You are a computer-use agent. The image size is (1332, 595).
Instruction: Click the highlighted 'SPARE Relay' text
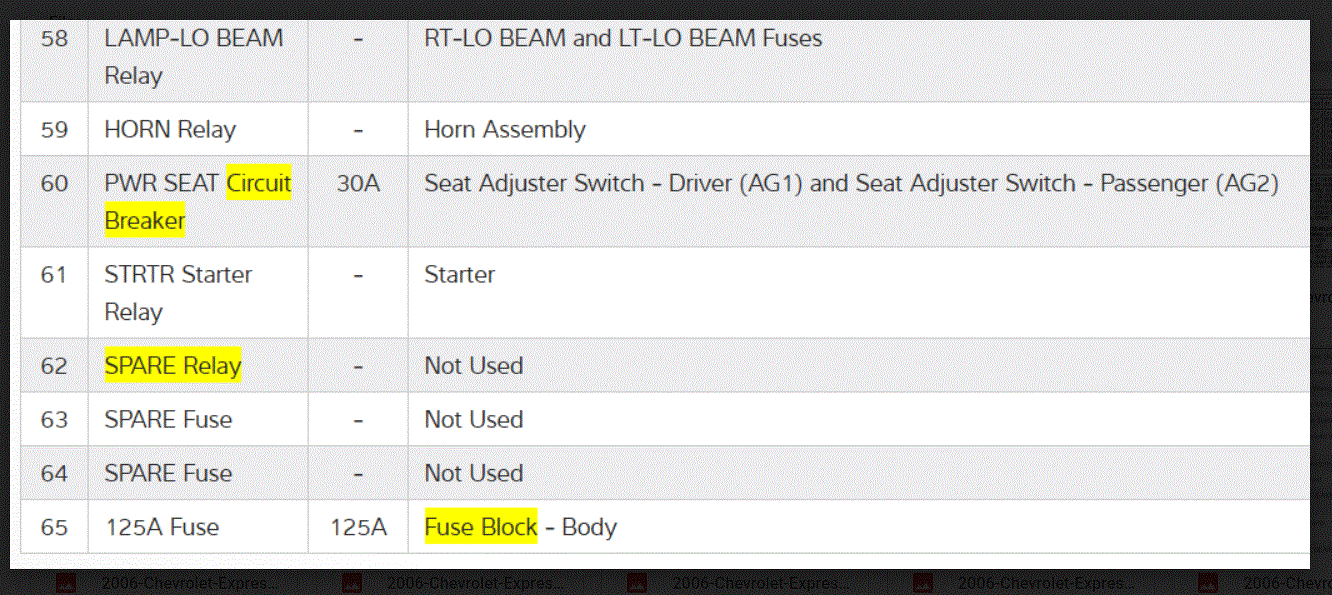(x=173, y=366)
